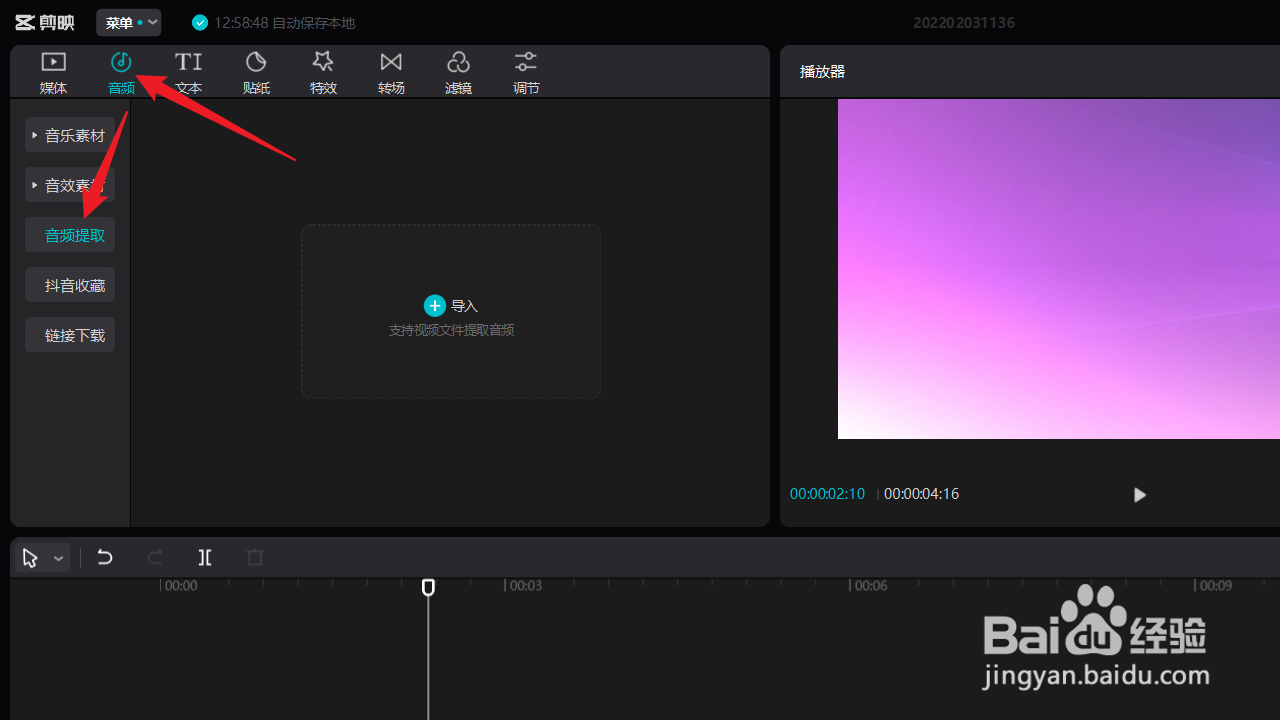This screenshot has width=1280, height=720.
Task: Click the total duration 00:00:04:16
Action: tap(921, 494)
